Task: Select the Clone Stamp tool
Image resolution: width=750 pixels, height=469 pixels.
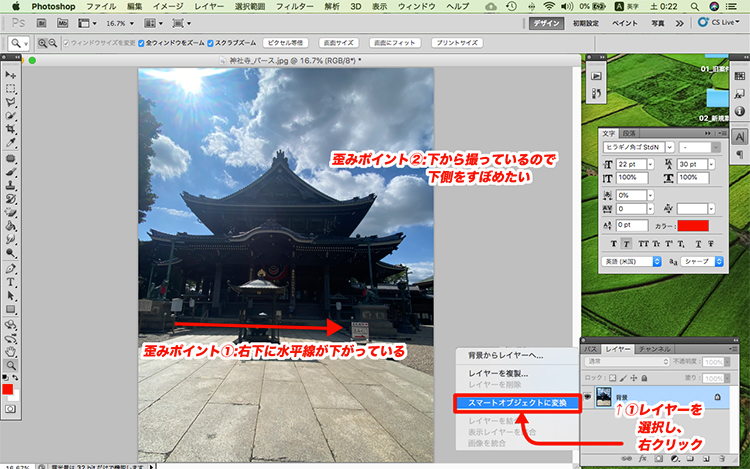Action: [11, 185]
